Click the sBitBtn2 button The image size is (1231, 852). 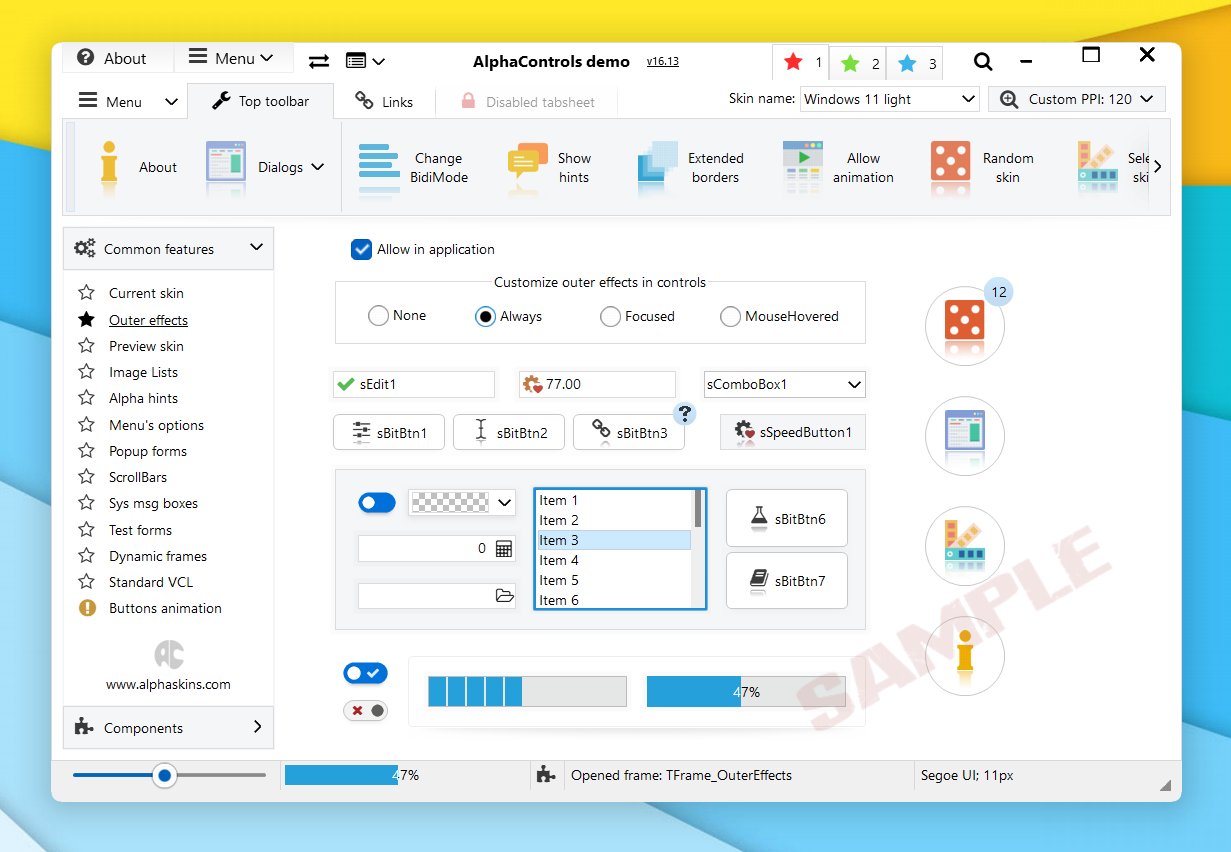[x=509, y=432]
